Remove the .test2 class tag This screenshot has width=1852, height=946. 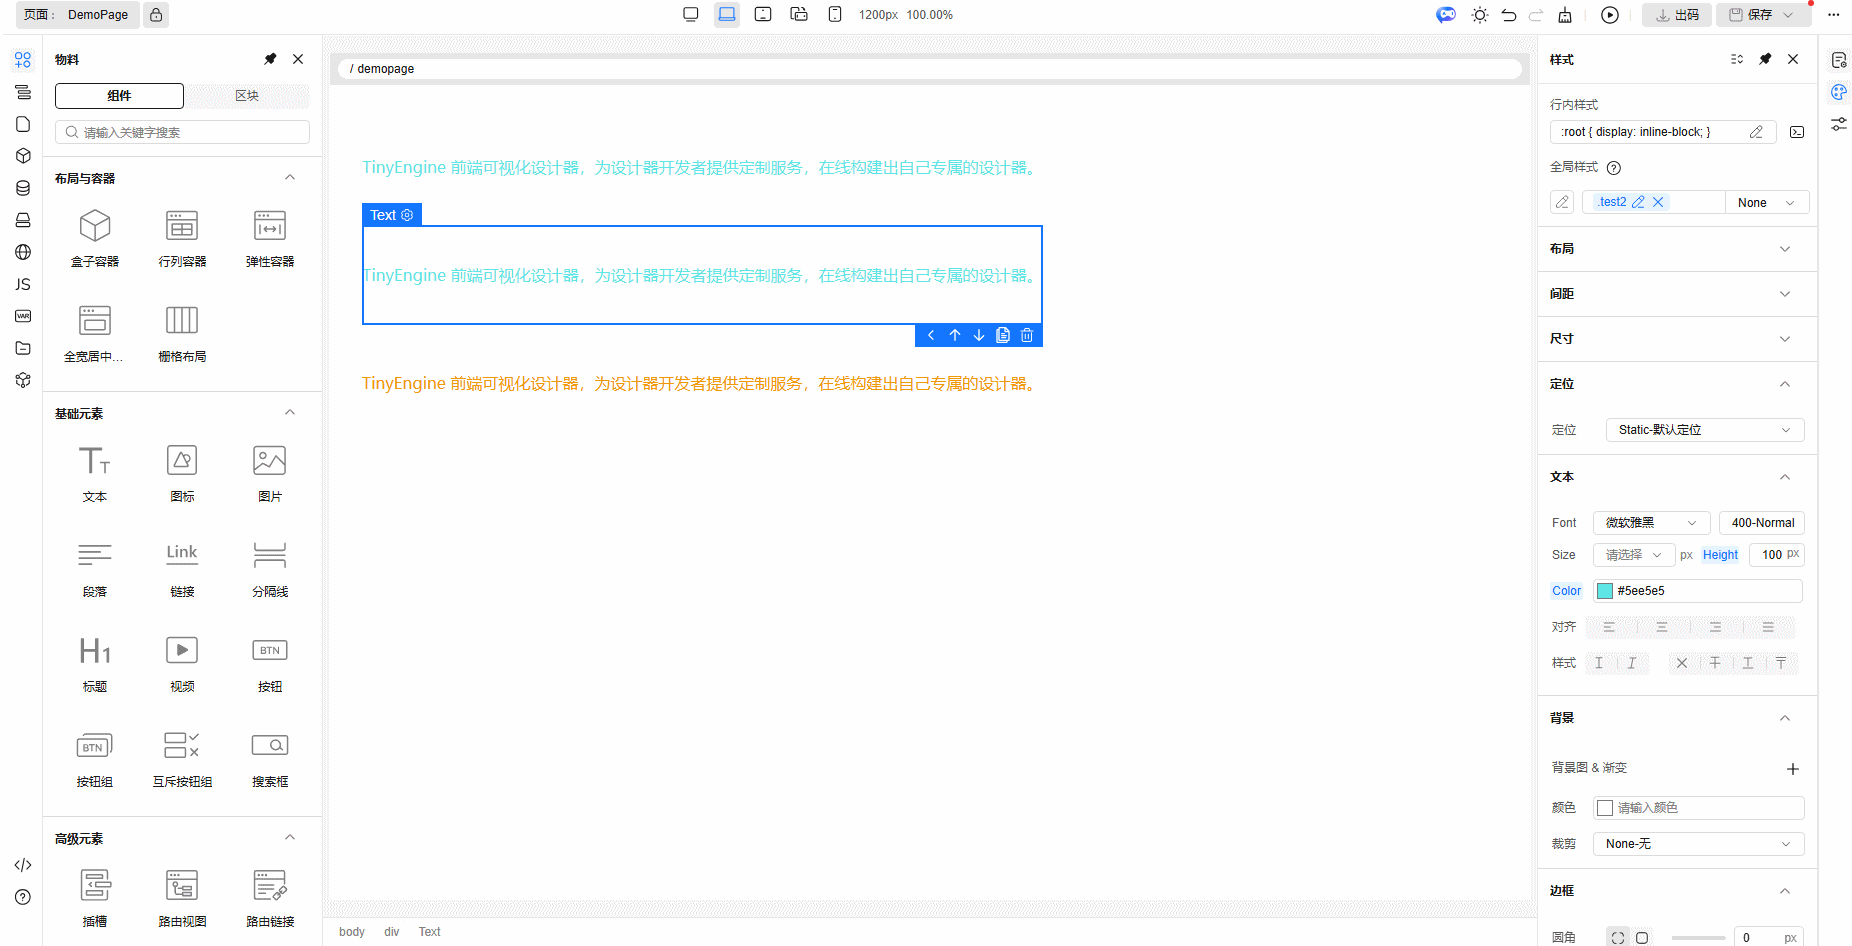[1658, 202]
